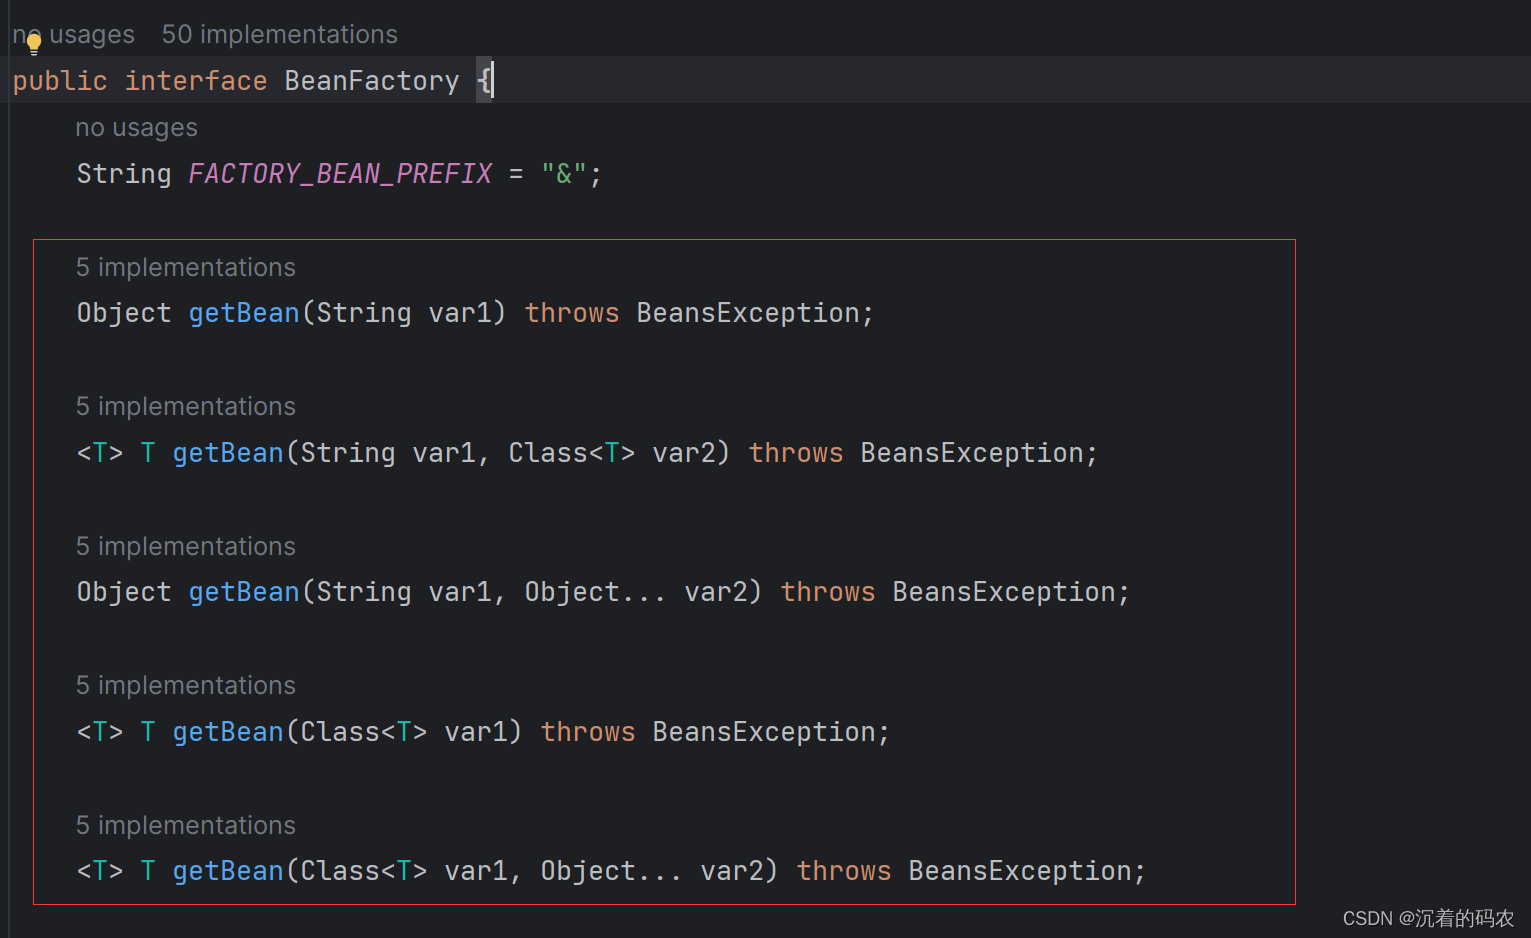Open '5 implementations' above getBean(Class<T> var1, Object... var2)
The image size is (1531, 938).
coord(186,825)
